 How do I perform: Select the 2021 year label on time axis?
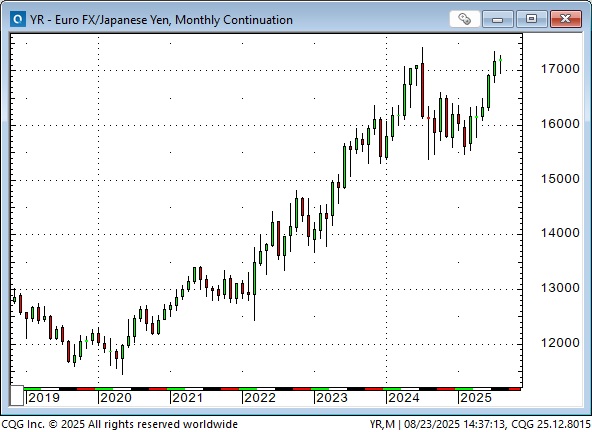188,398
